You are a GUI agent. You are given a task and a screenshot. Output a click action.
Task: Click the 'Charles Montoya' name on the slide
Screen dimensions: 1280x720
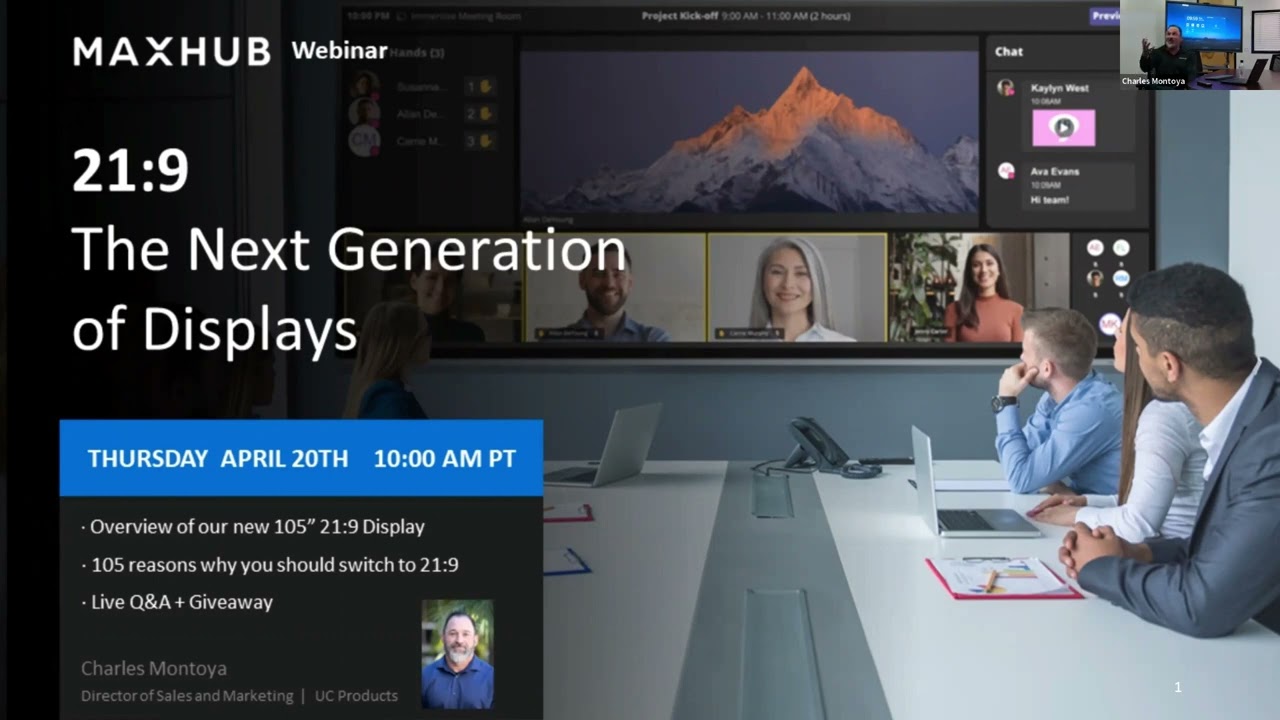154,668
